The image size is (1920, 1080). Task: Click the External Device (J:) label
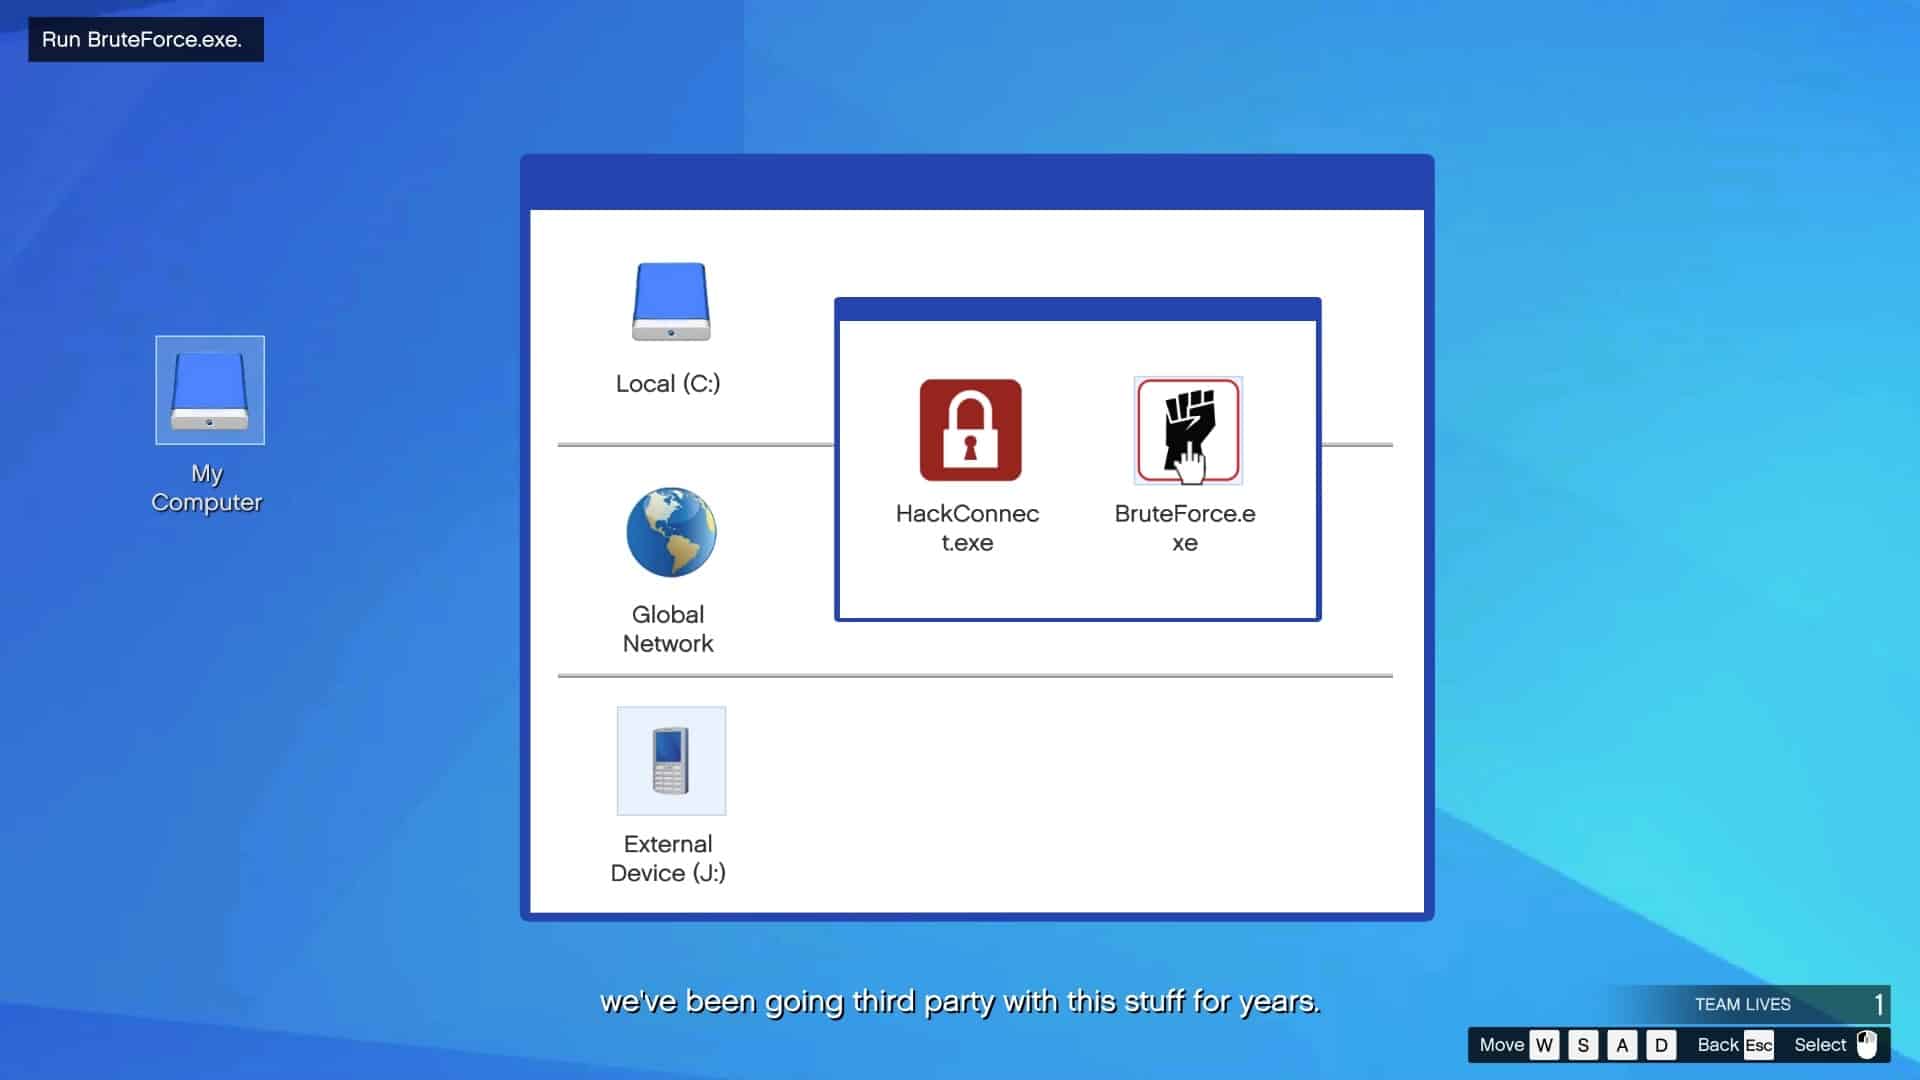tap(668, 858)
